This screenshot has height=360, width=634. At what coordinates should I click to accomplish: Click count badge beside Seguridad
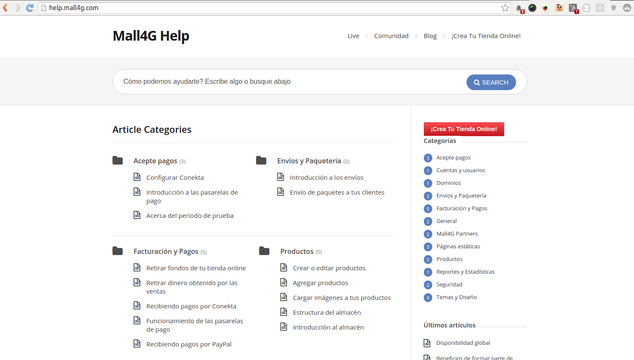428,285
